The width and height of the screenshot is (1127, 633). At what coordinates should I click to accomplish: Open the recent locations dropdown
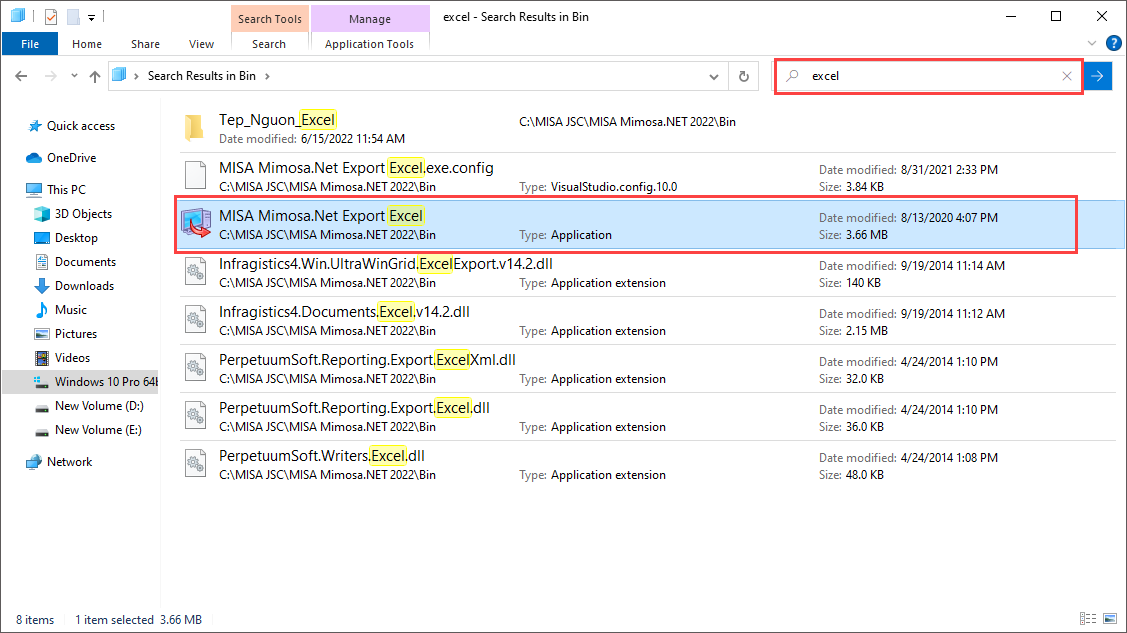pyautogui.click(x=74, y=76)
